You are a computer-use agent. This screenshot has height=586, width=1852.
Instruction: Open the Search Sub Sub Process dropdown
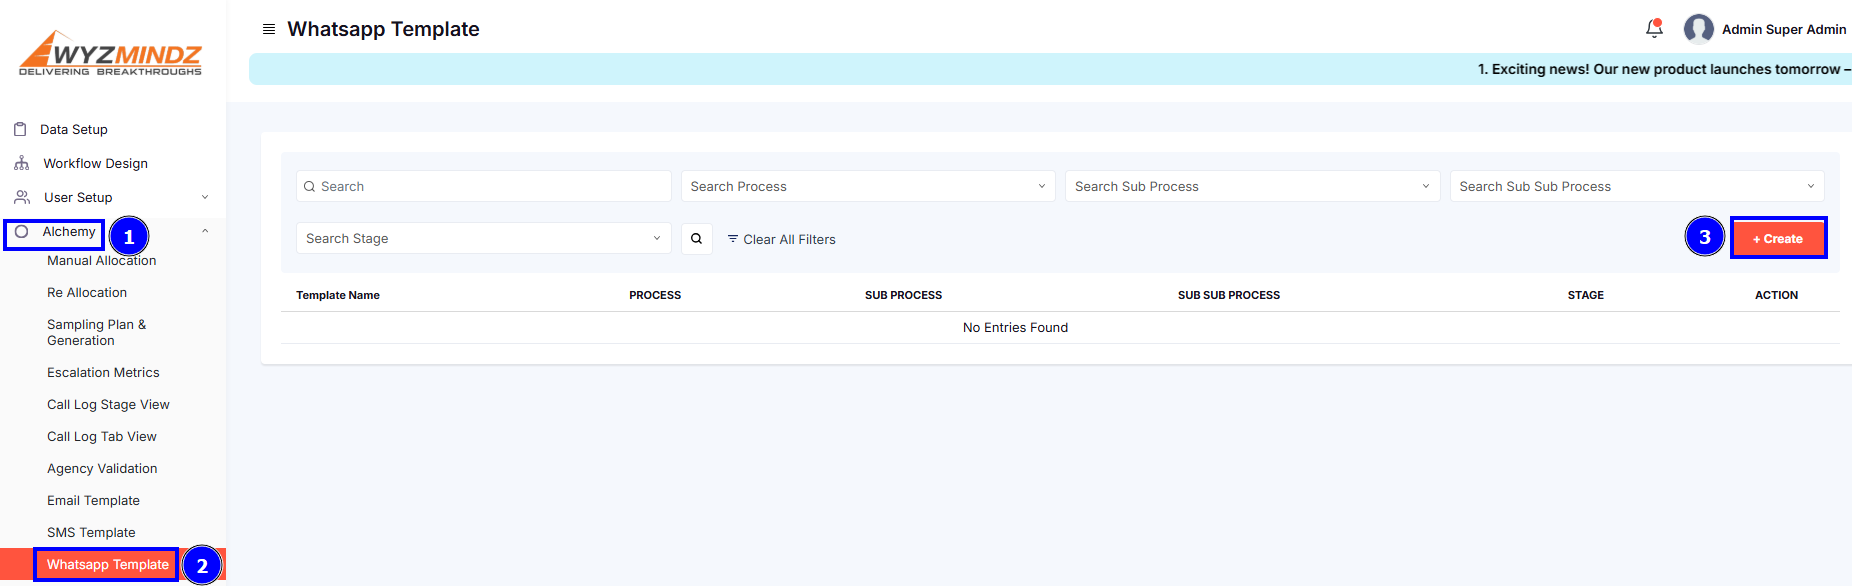(1636, 187)
